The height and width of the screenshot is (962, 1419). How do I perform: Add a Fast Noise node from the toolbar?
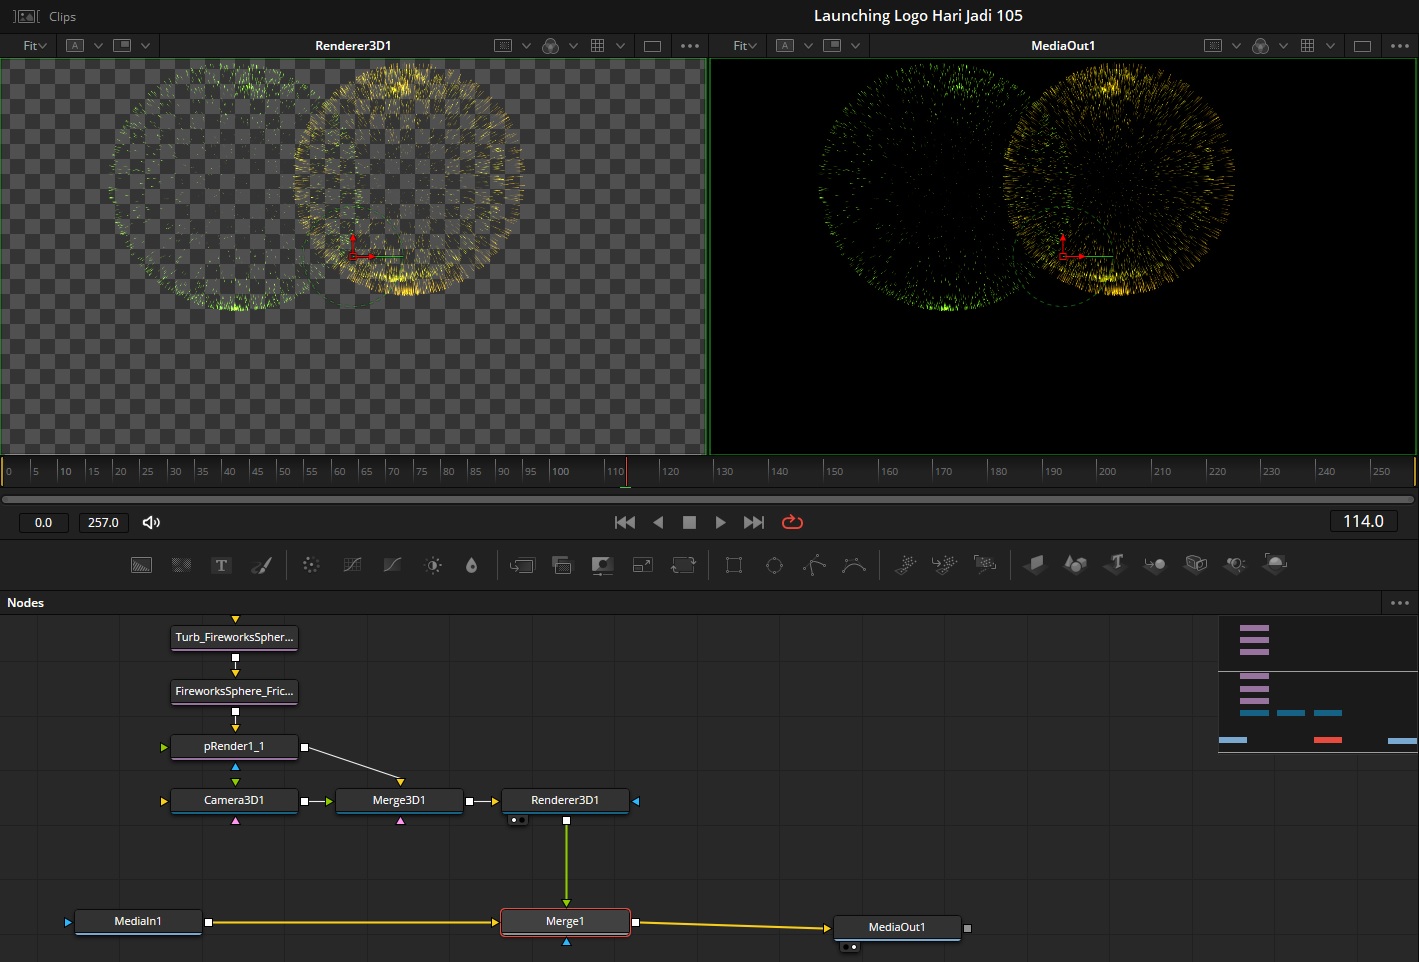[181, 565]
